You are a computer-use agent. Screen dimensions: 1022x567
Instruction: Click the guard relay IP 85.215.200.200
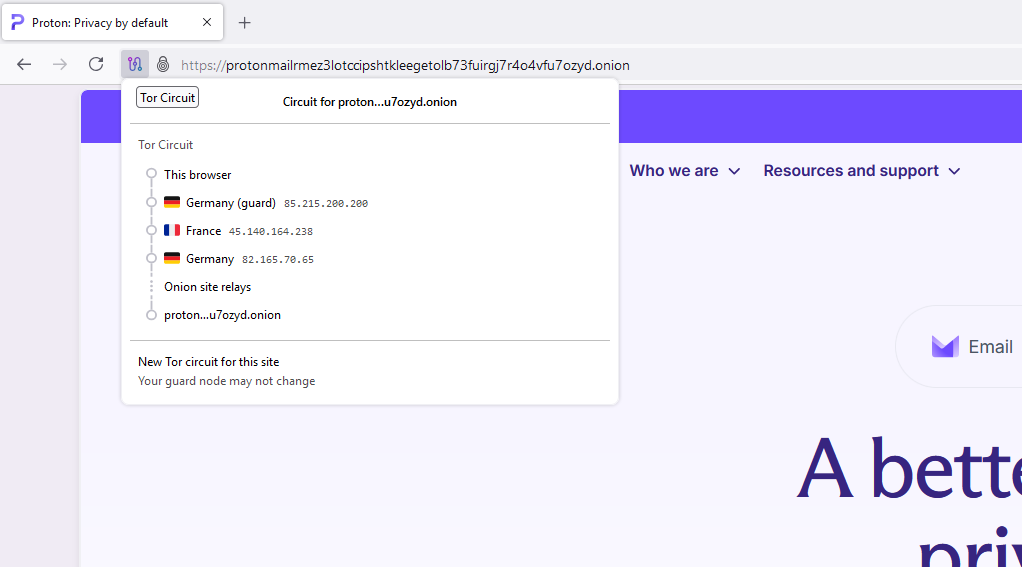tap(326, 203)
